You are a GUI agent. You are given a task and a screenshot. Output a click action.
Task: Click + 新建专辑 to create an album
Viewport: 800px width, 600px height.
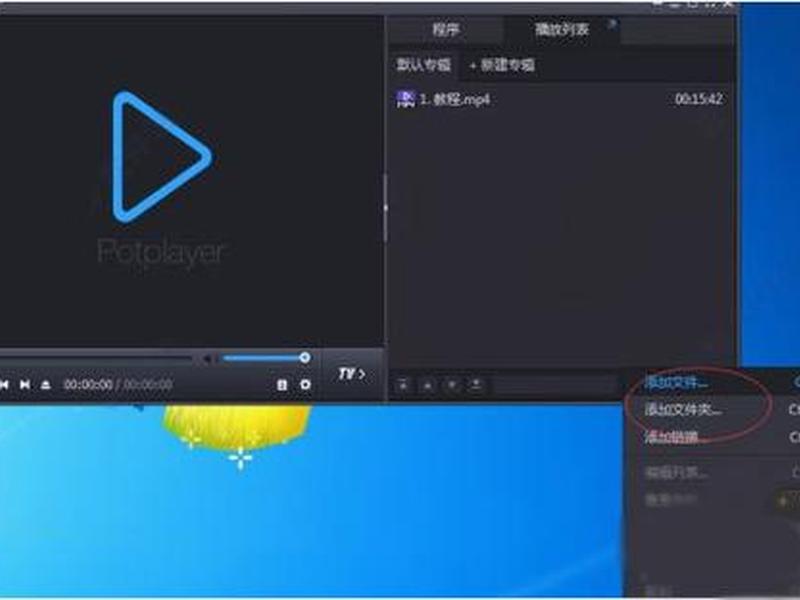502,65
